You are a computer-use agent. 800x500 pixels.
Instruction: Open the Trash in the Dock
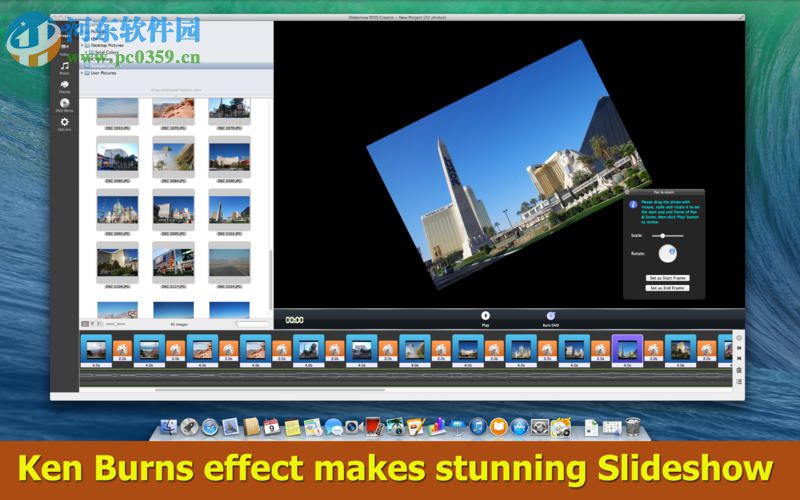[x=633, y=427]
